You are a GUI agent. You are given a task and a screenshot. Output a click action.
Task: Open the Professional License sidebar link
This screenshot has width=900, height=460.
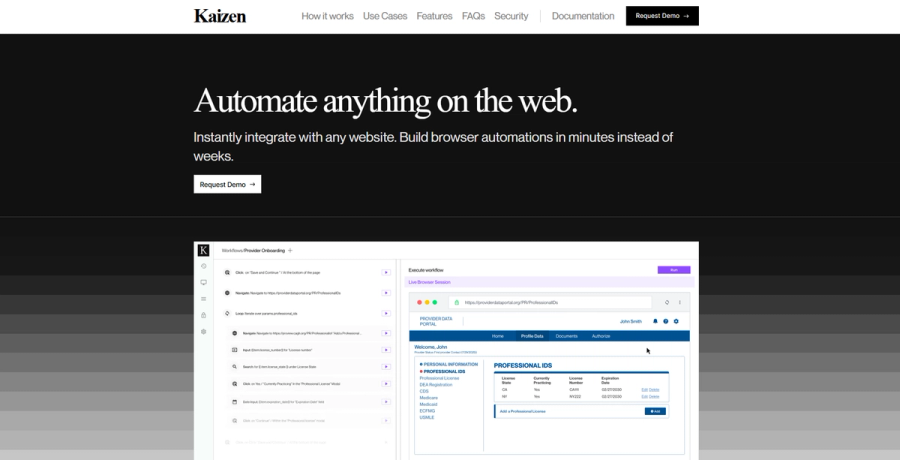click(x=439, y=378)
